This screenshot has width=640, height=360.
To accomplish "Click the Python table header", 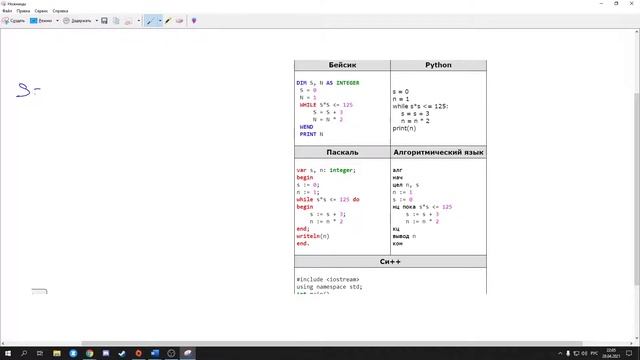I will pyautogui.click(x=438, y=65).
